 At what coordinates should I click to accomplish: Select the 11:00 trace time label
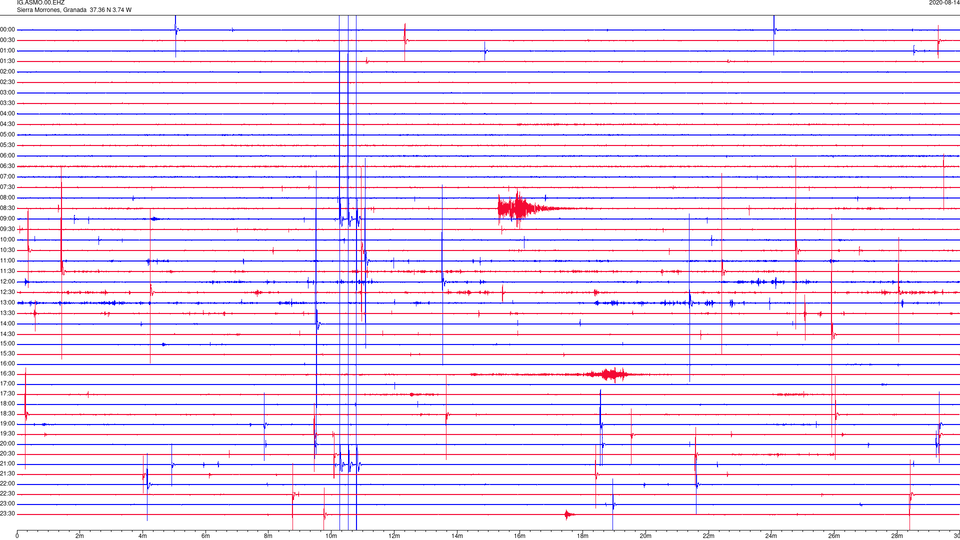click(x=8, y=261)
